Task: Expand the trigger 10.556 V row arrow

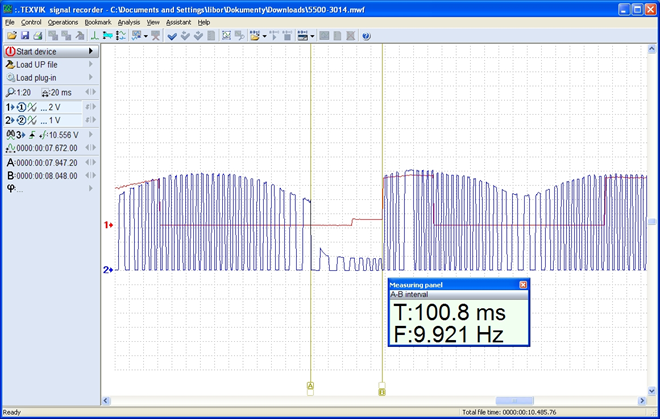Action: point(90,134)
